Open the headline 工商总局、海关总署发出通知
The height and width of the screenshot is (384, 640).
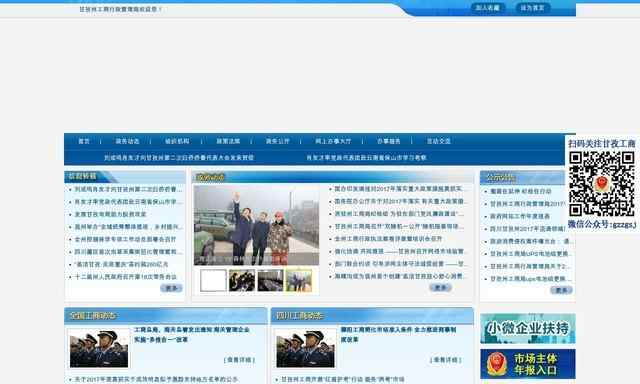click(x=192, y=334)
